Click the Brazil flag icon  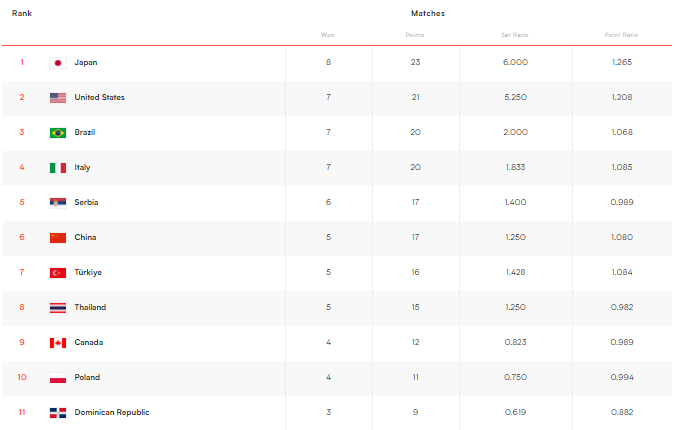pos(58,133)
